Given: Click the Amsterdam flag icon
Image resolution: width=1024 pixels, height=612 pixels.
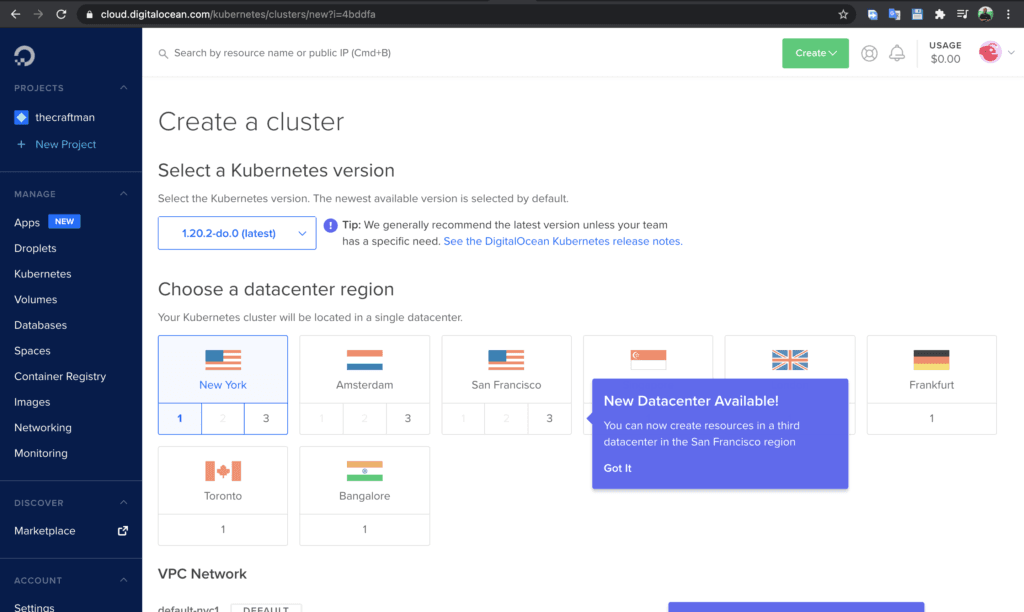Looking at the screenshot, I should (x=364, y=360).
